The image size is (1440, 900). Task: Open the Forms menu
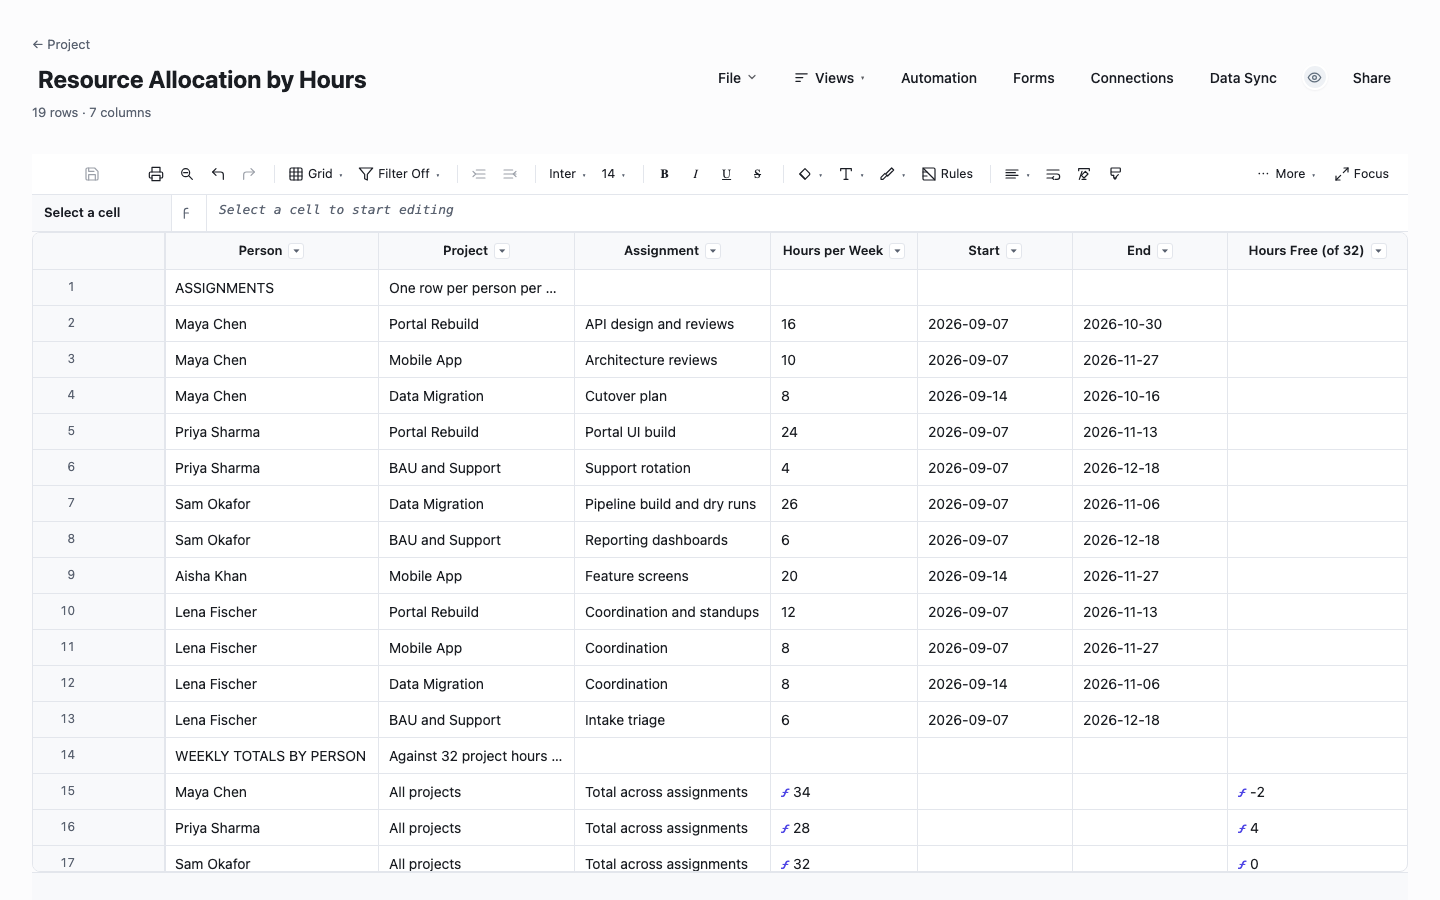point(1033,78)
